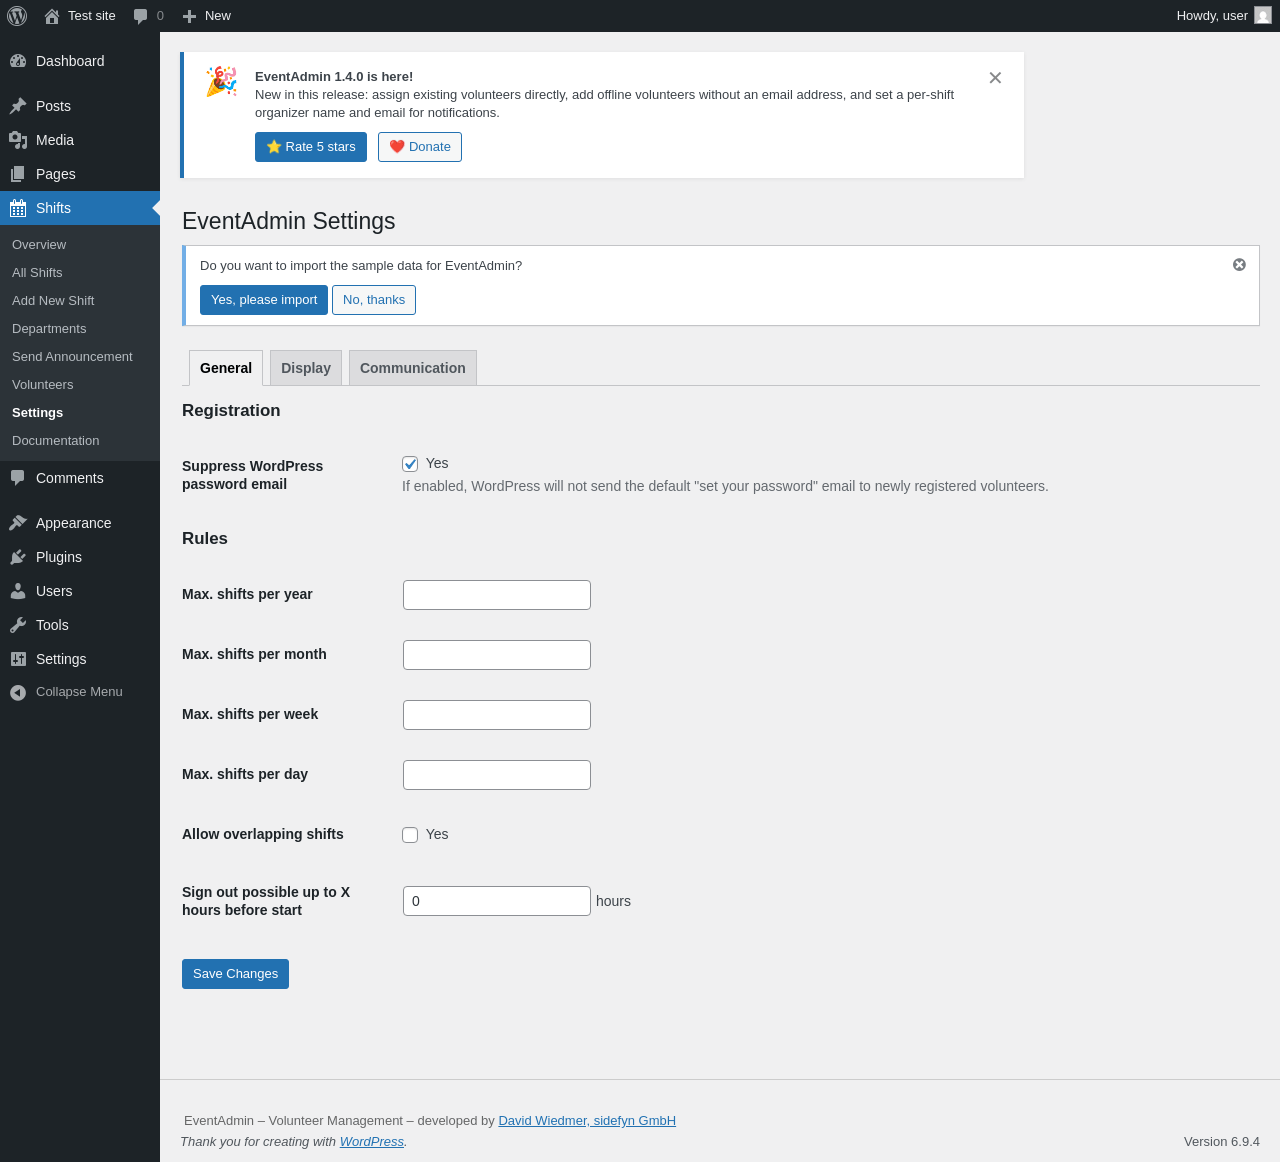Click the Test site name link
The width and height of the screenshot is (1280, 1162).
92,16
